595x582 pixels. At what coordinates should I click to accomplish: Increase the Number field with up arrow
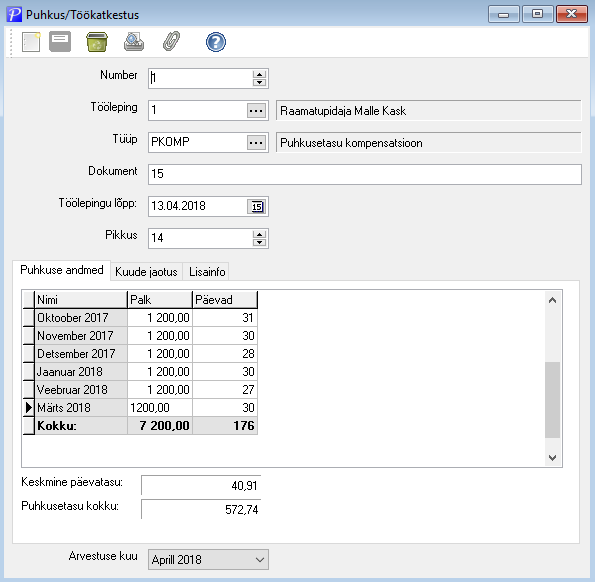259,74
